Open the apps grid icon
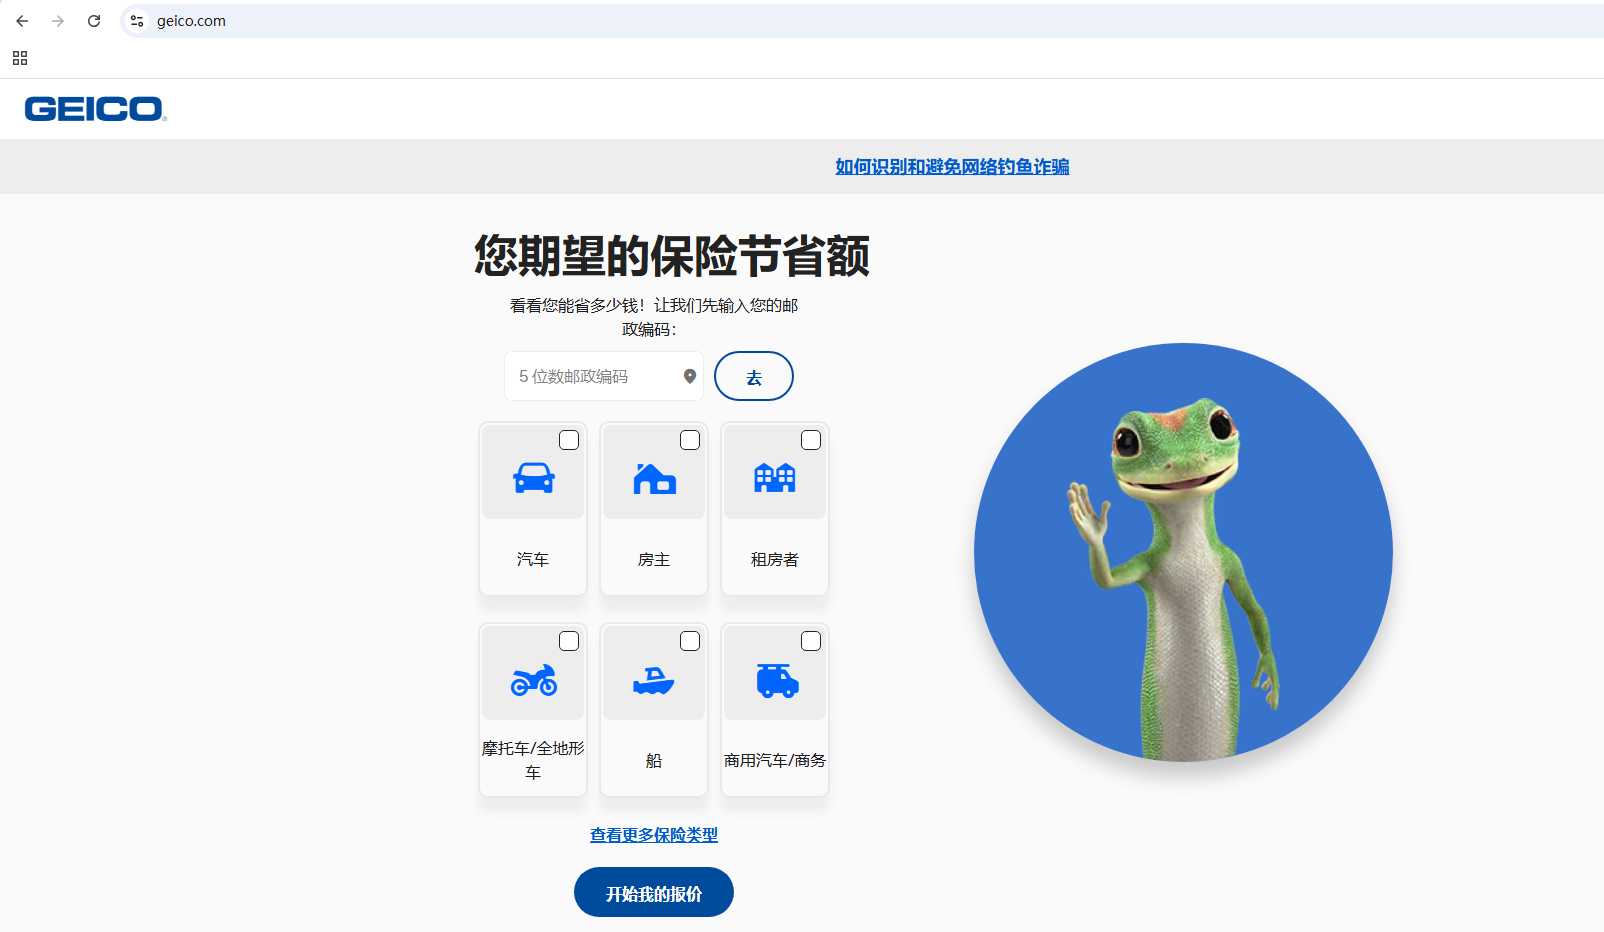This screenshot has width=1604, height=932. [x=20, y=58]
